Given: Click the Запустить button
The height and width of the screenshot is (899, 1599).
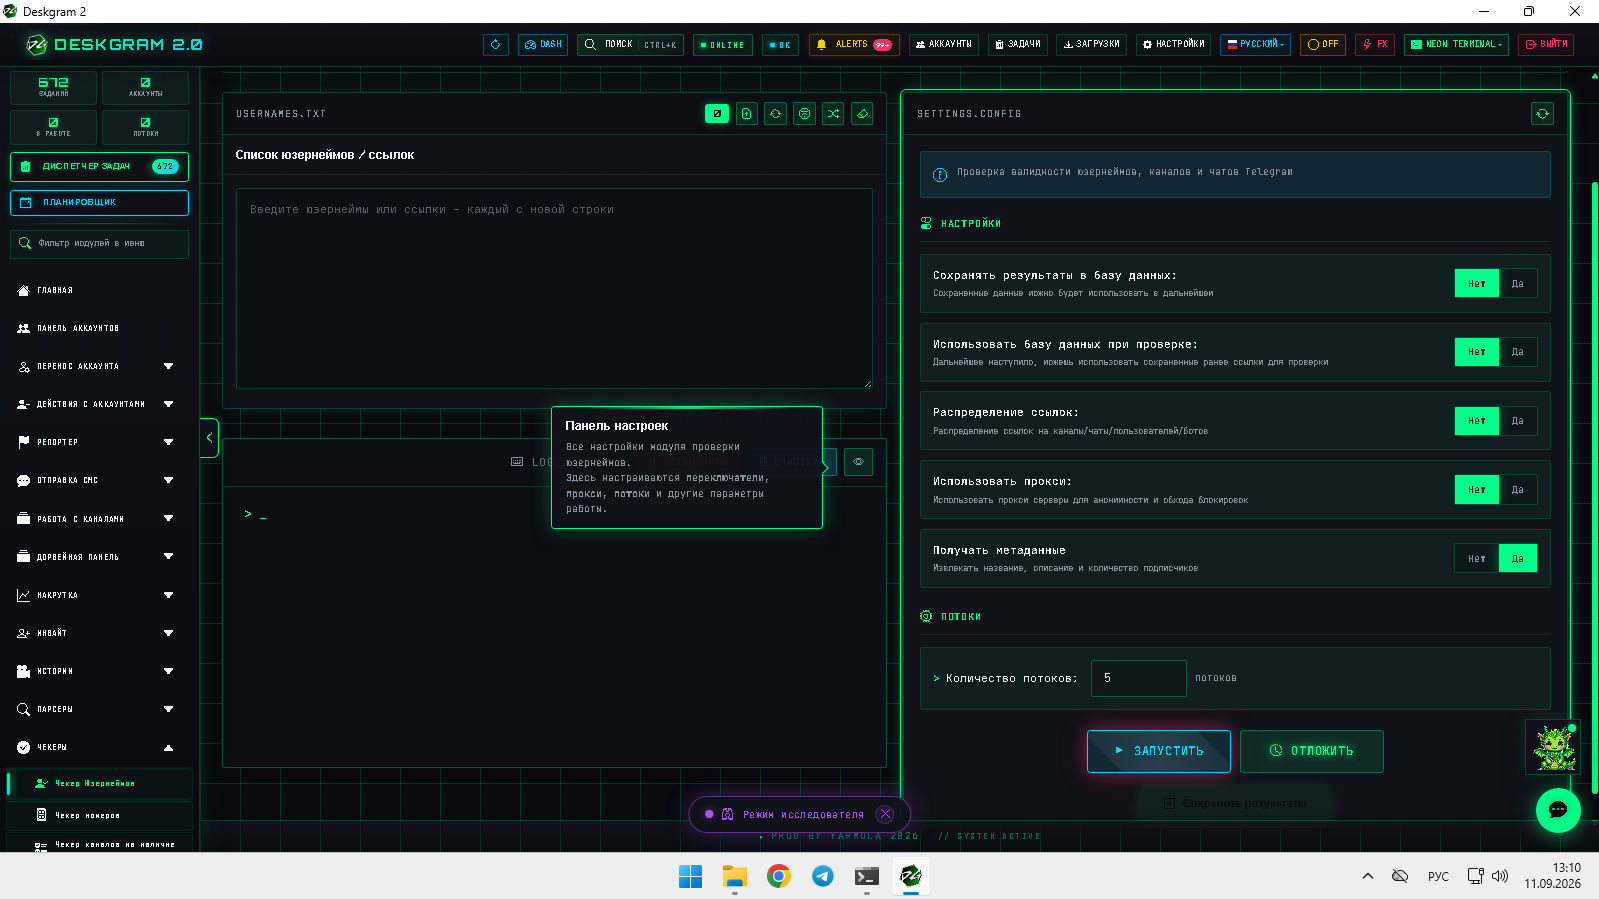Looking at the screenshot, I should coord(1159,751).
